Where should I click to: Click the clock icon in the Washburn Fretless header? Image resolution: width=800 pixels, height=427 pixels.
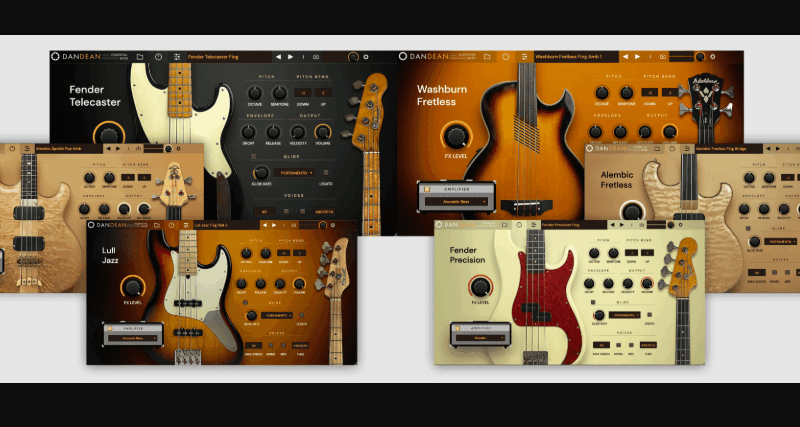click(506, 57)
